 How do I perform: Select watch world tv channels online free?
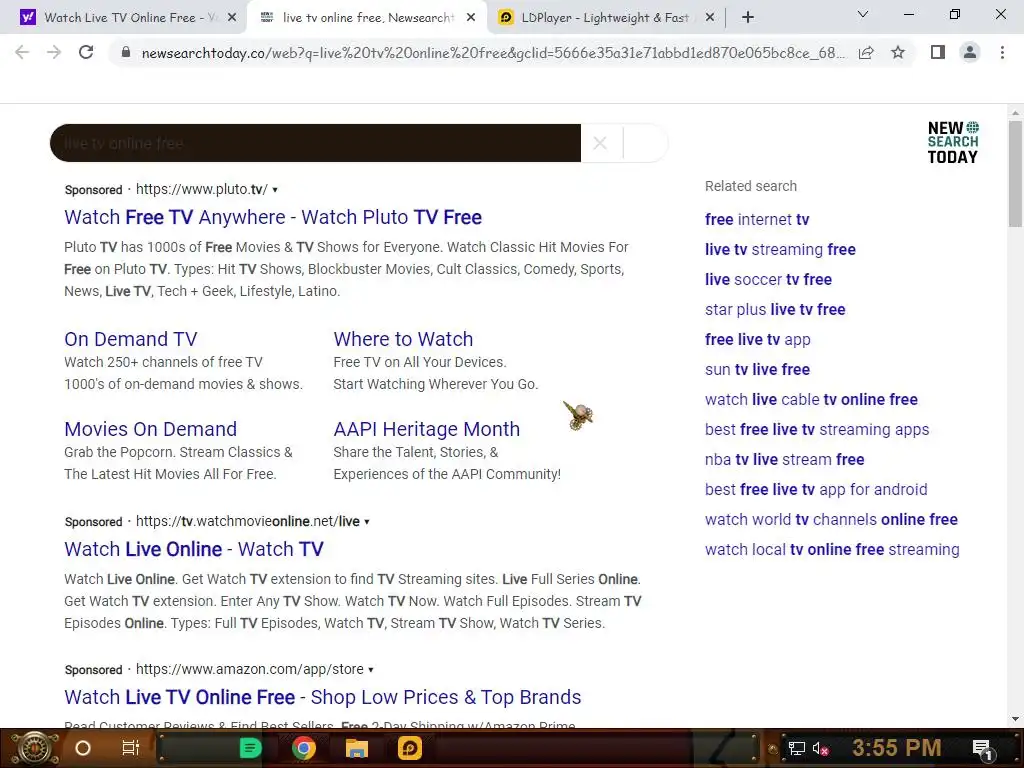(x=831, y=520)
